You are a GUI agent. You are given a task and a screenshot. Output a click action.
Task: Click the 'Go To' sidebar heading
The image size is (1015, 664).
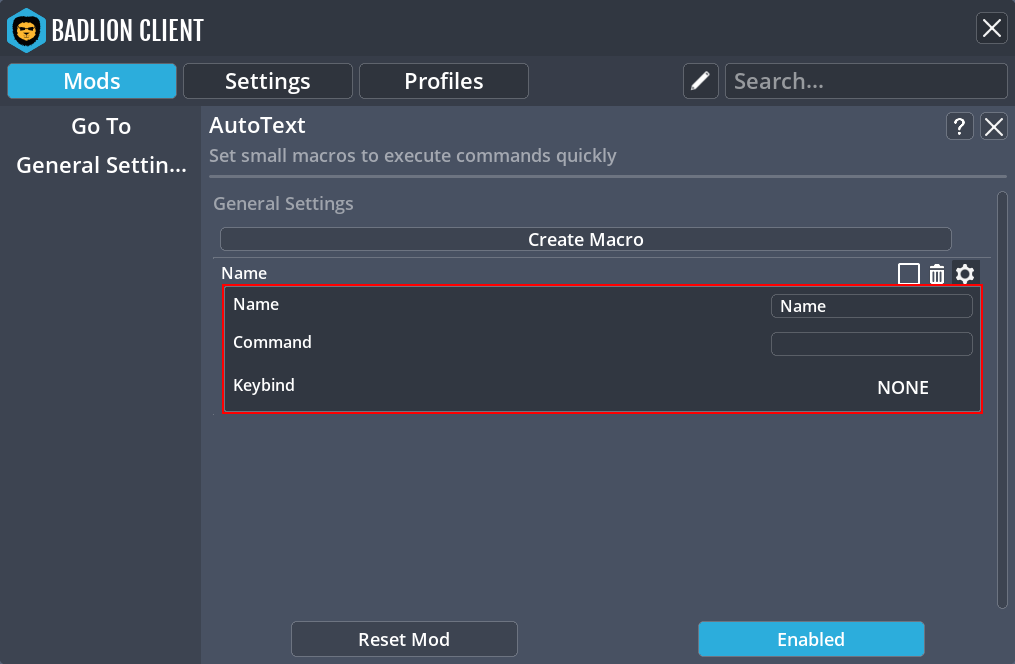tap(101, 126)
